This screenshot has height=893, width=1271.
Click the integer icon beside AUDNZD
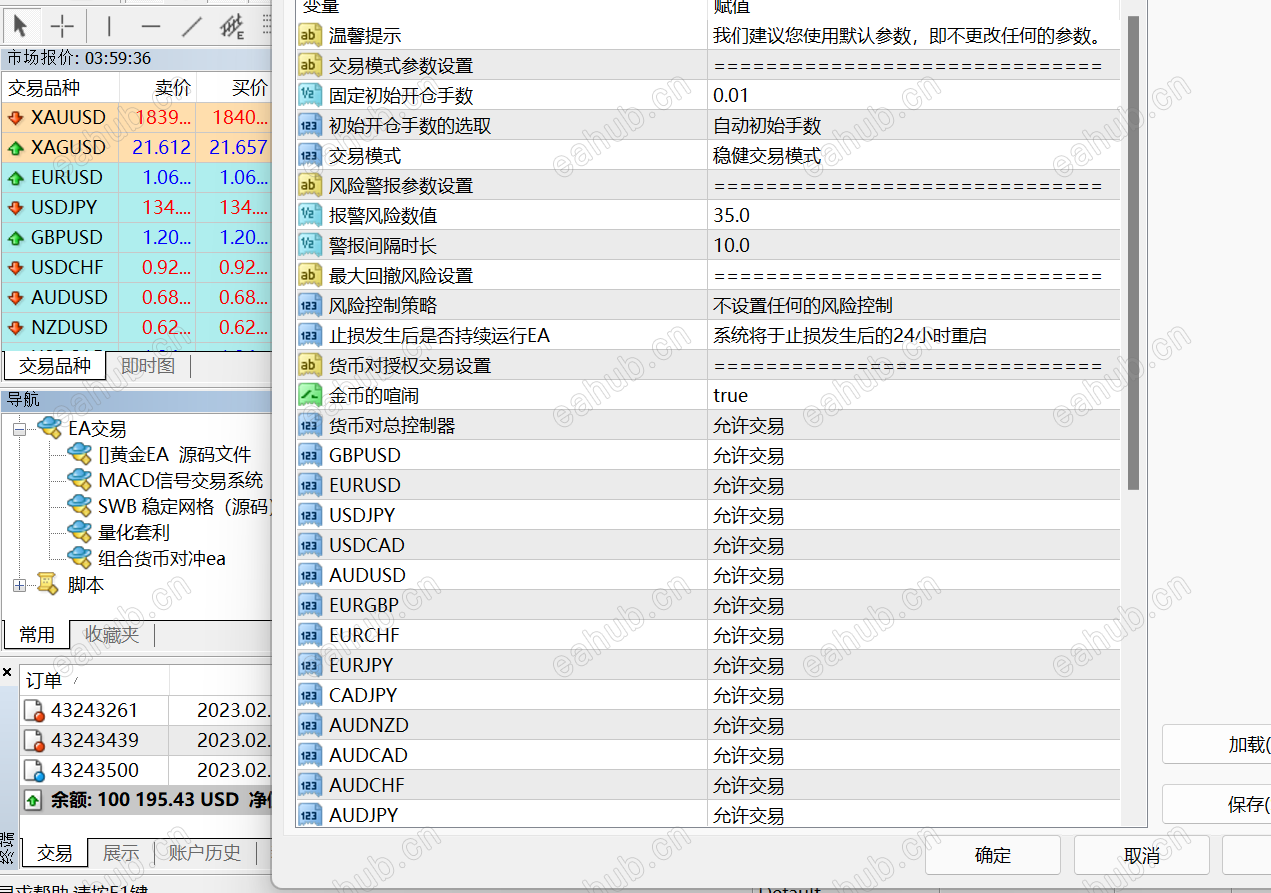tap(310, 725)
